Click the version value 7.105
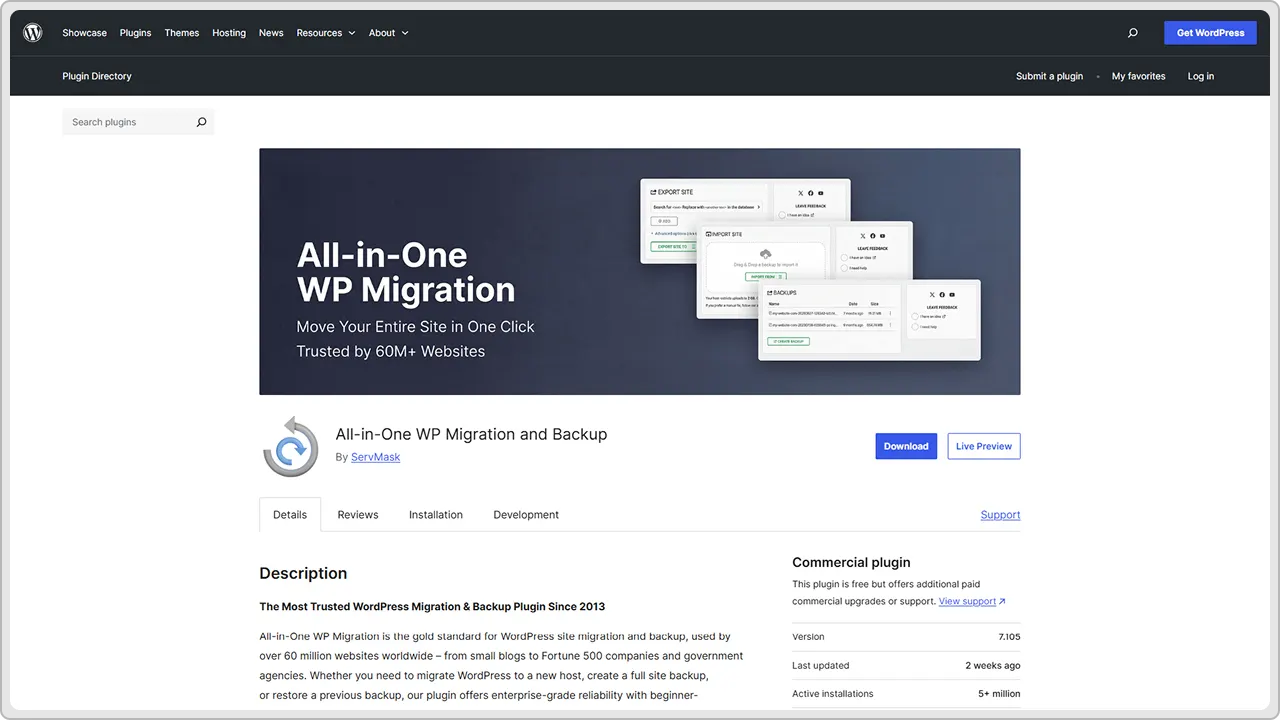 coord(1009,637)
